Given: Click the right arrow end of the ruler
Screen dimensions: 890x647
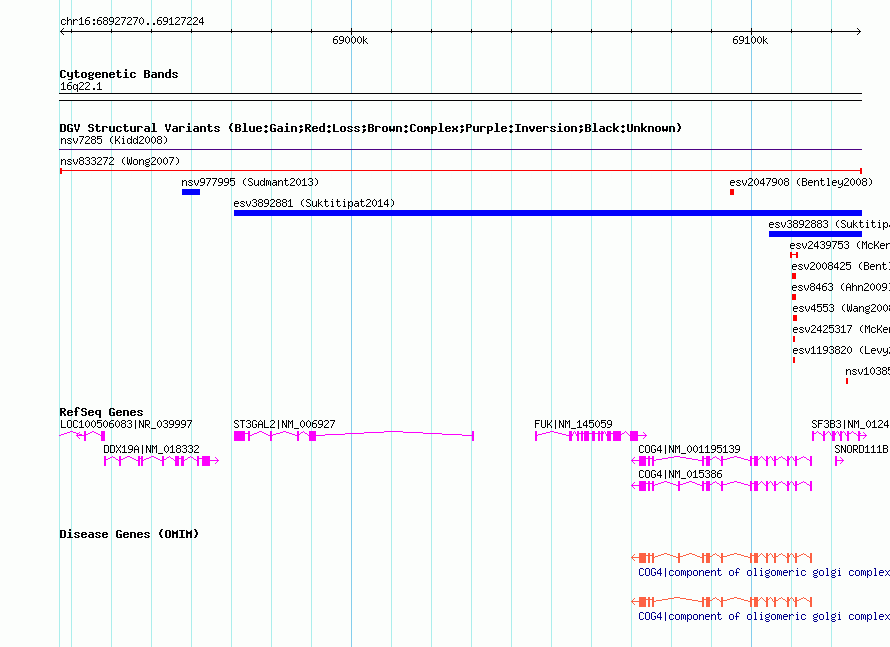Looking at the screenshot, I should [859, 31].
